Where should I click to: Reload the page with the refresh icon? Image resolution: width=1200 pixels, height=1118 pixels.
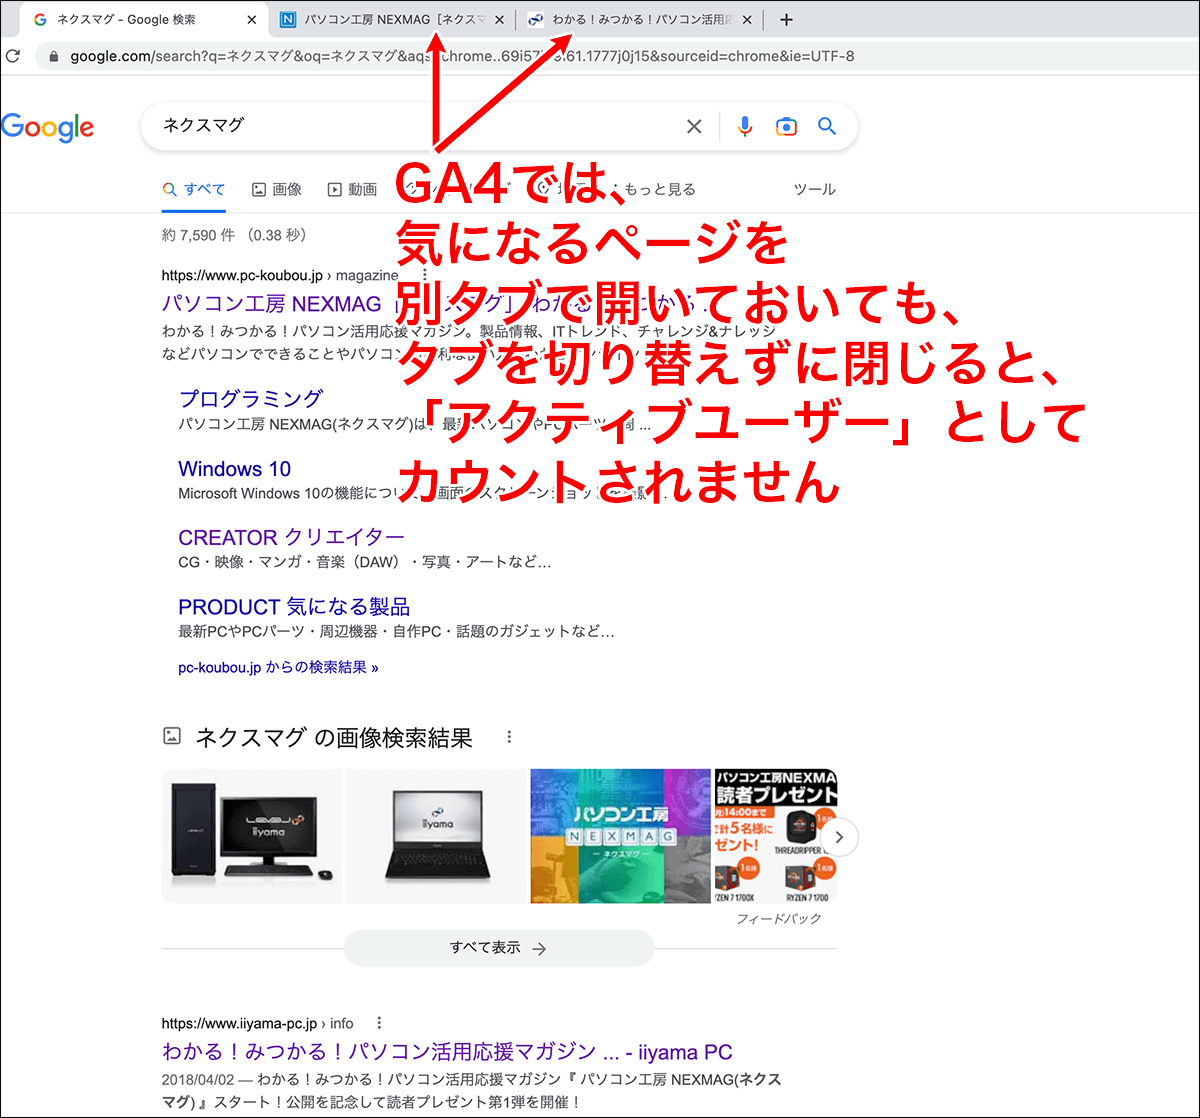(12, 56)
